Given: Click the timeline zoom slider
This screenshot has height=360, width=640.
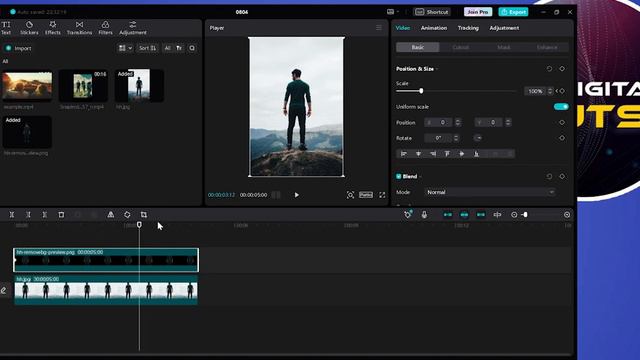Looking at the screenshot, I should [x=526, y=215].
